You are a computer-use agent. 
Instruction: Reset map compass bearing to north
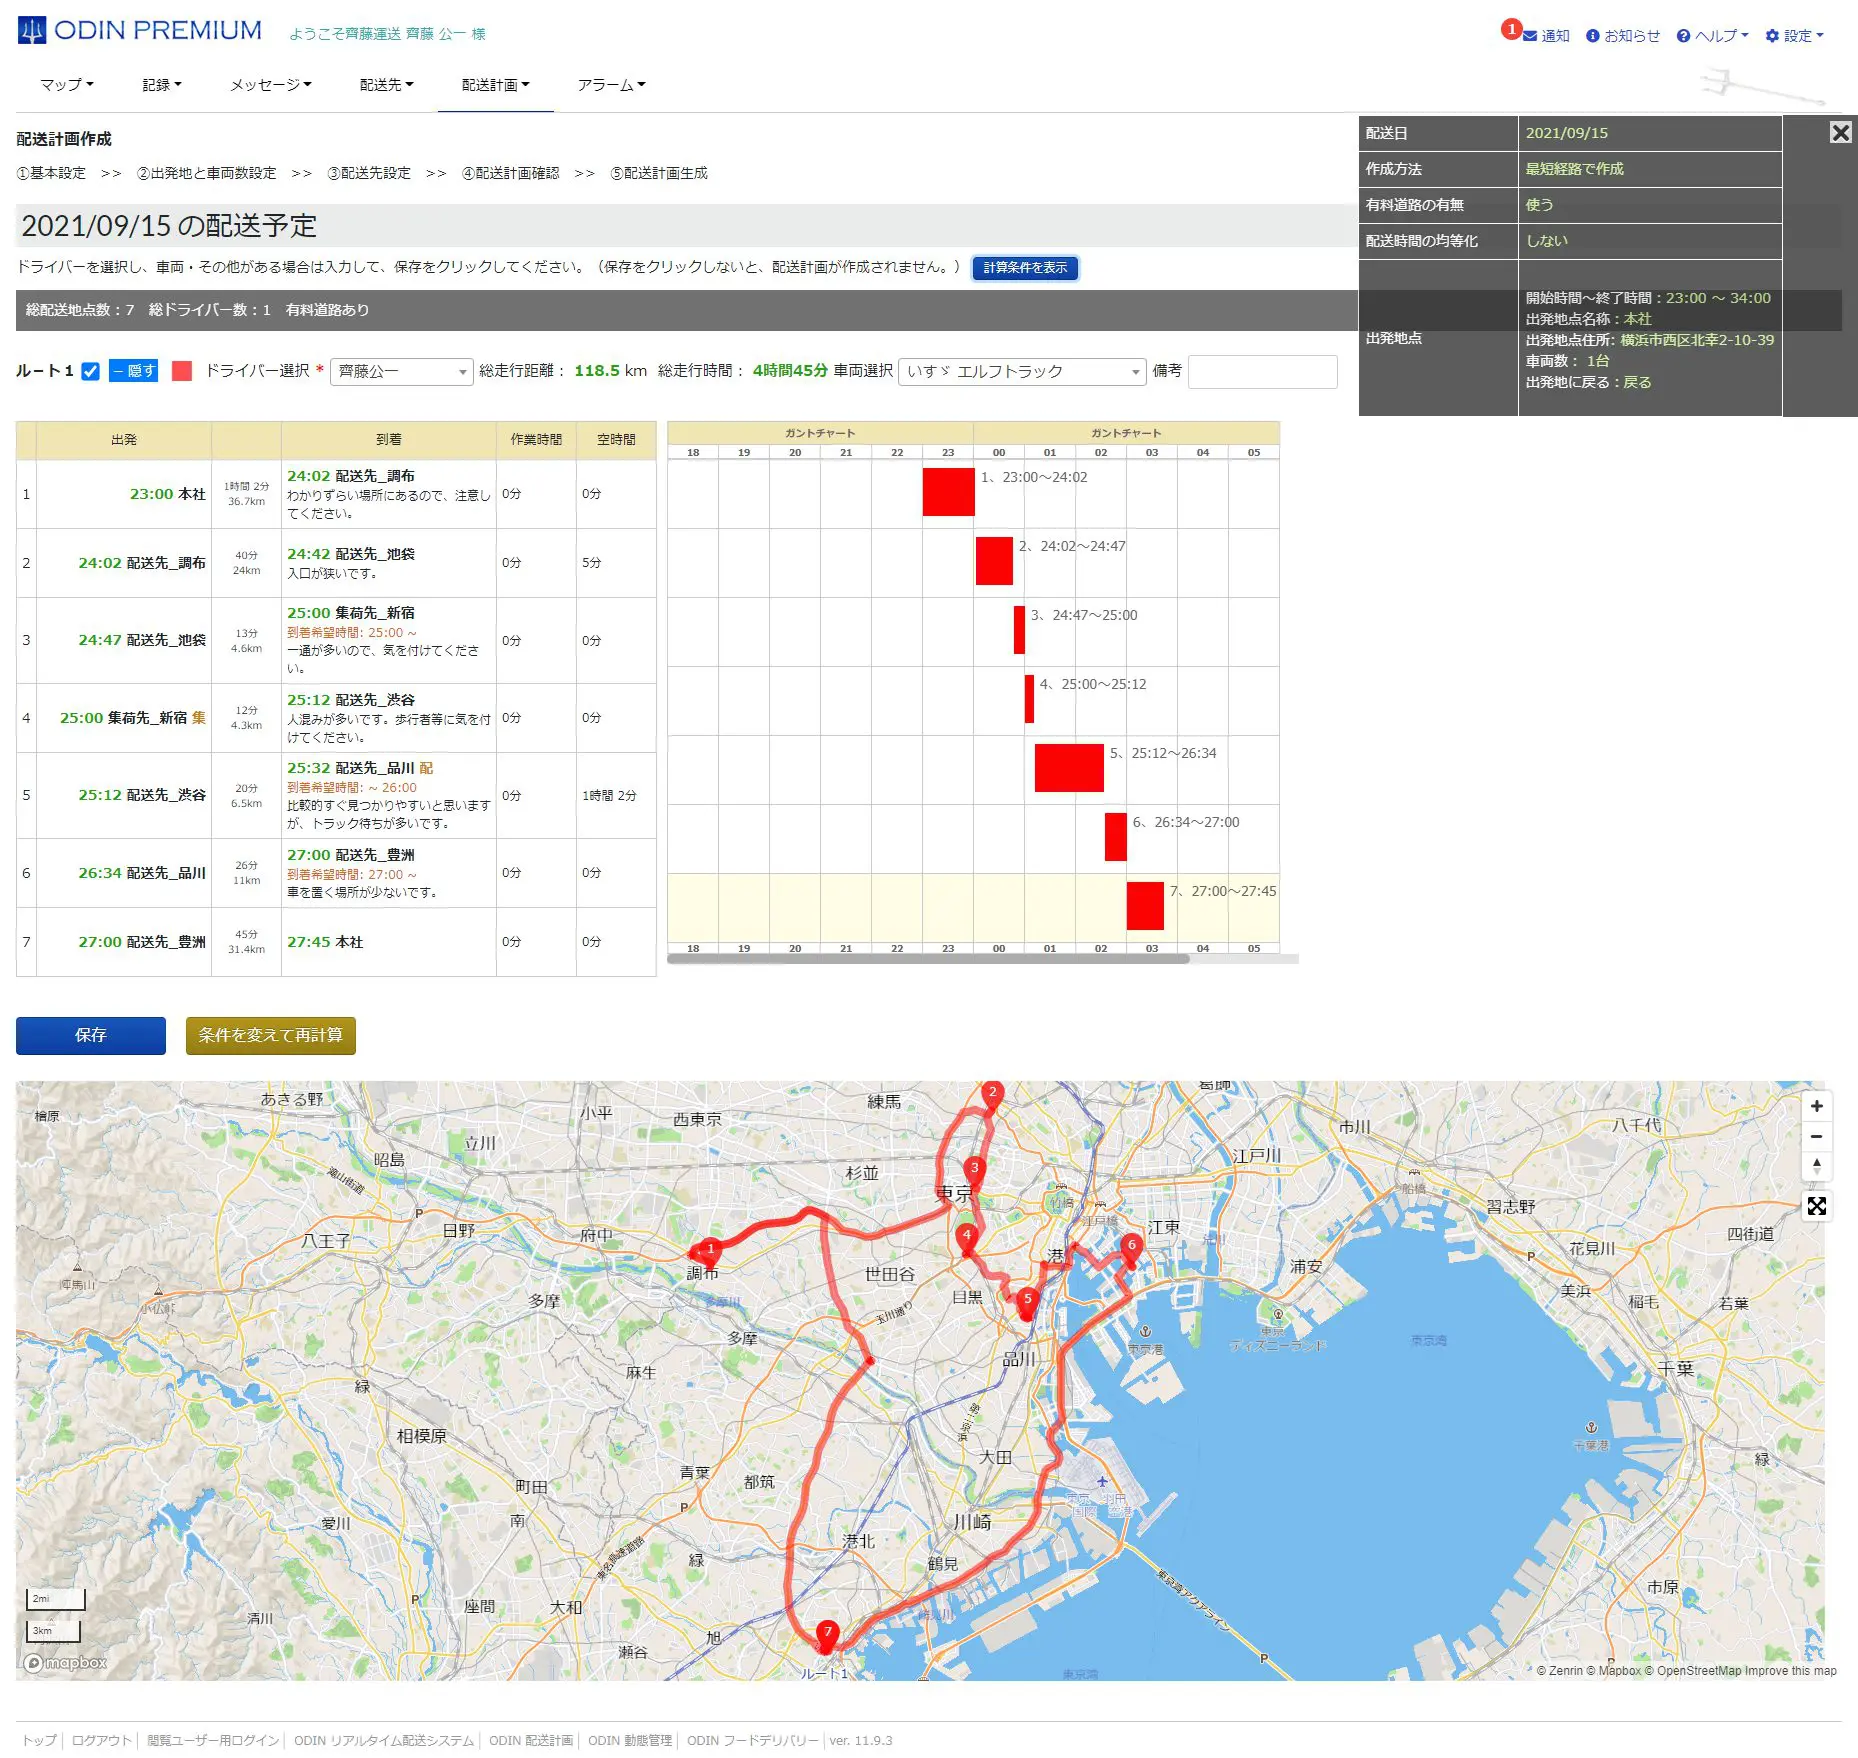click(1816, 1166)
